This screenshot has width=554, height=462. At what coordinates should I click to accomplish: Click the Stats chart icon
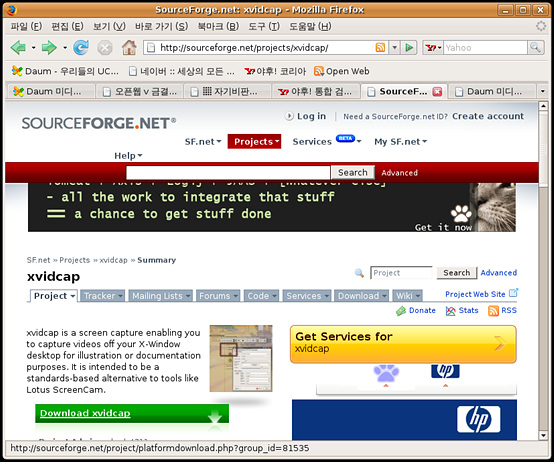tap(450, 311)
